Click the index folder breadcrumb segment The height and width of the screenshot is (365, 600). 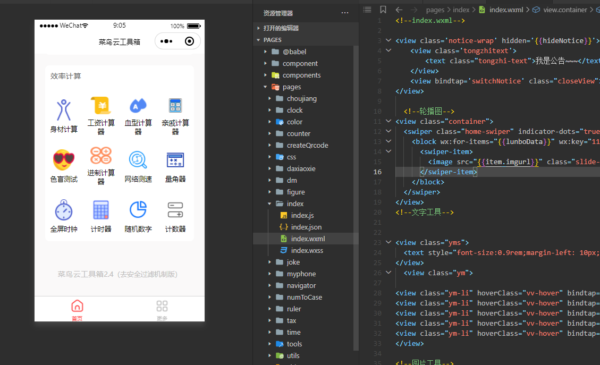click(x=461, y=10)
